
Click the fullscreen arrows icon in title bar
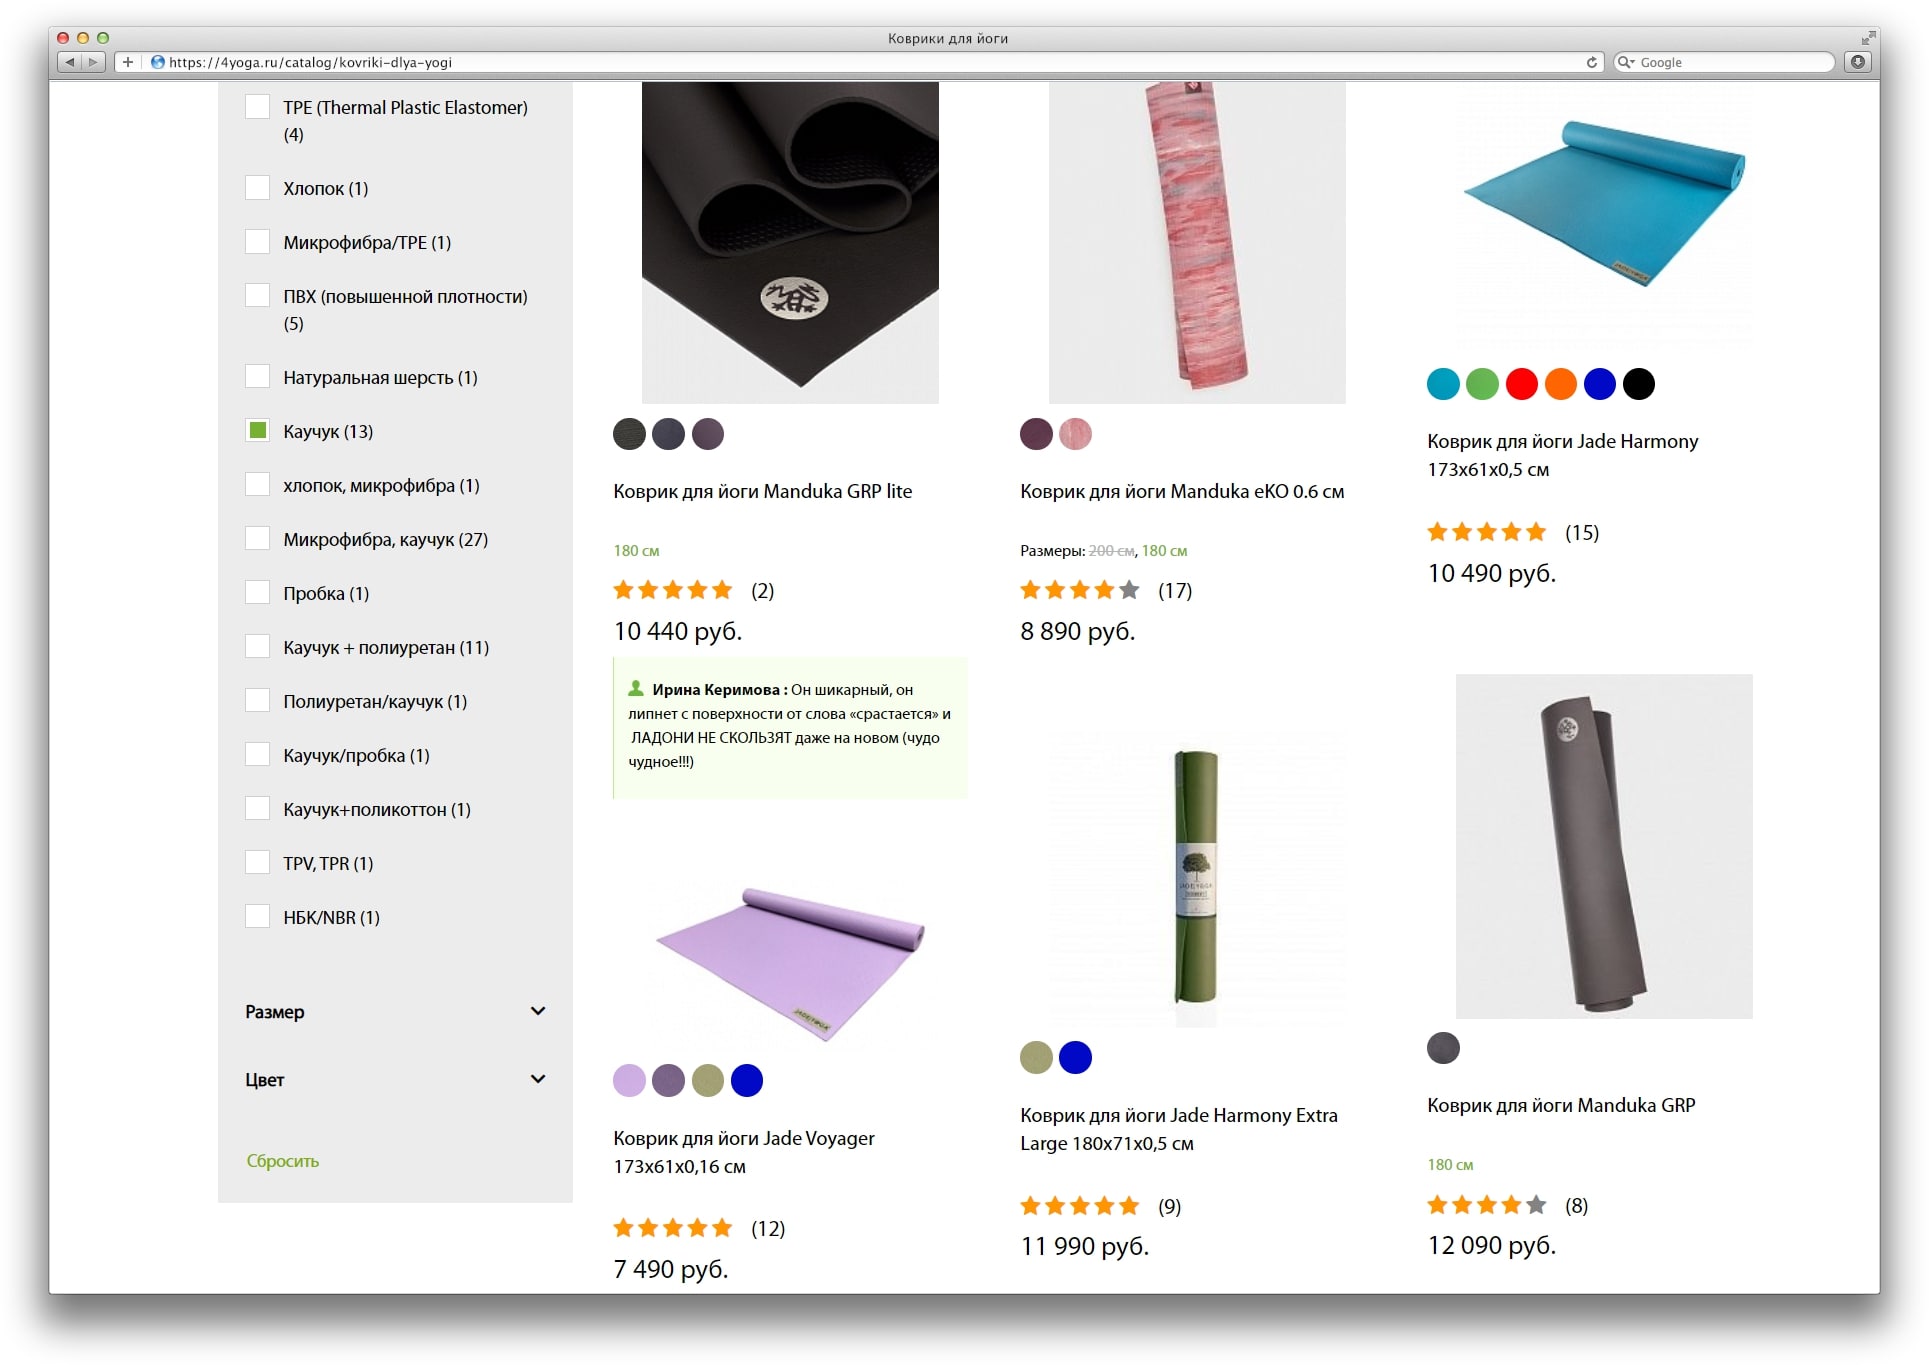click(x=1867, y=38)
